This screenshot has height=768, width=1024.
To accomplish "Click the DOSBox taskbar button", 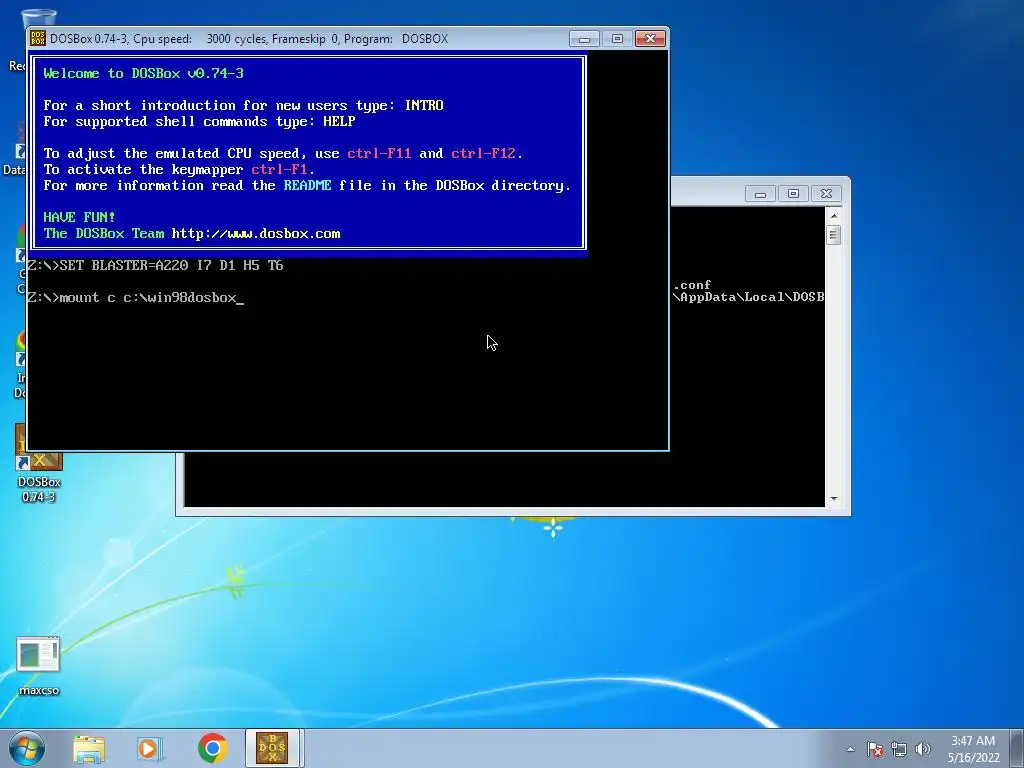I will (x=272, y=748).
